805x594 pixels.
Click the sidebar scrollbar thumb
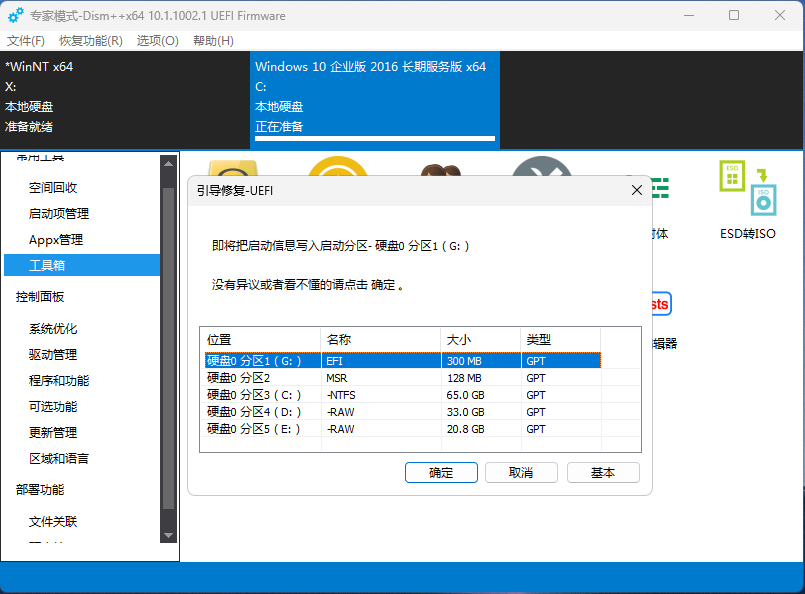point(168,349)
